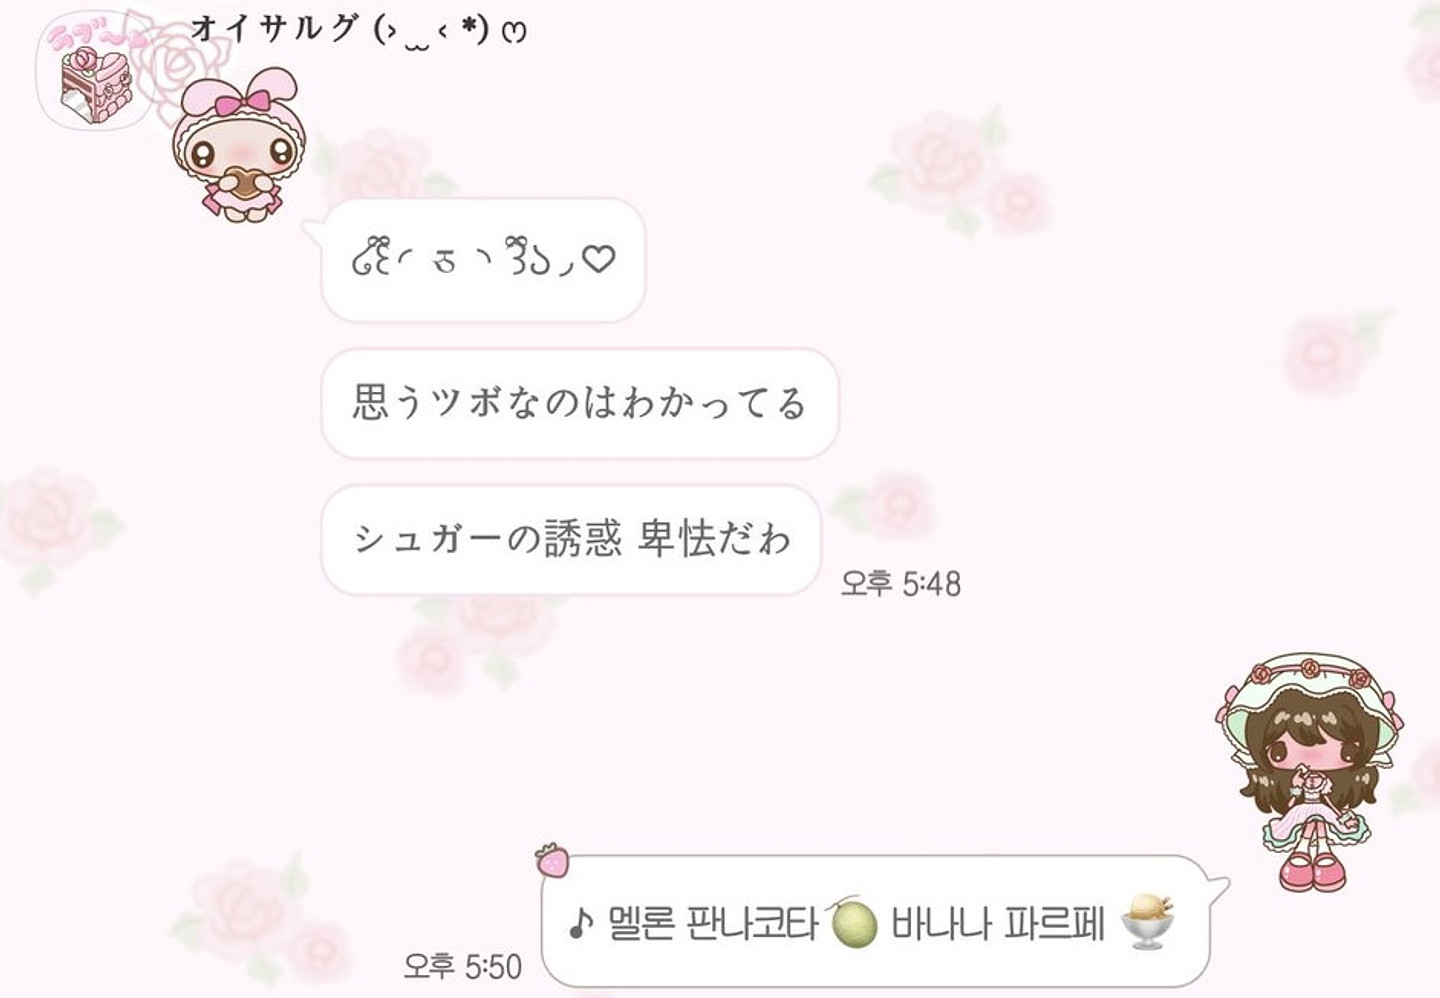This screenshot has height=998, width=1440.
Task: Click the 오후 5:48 timestamp
Action: 900,583
